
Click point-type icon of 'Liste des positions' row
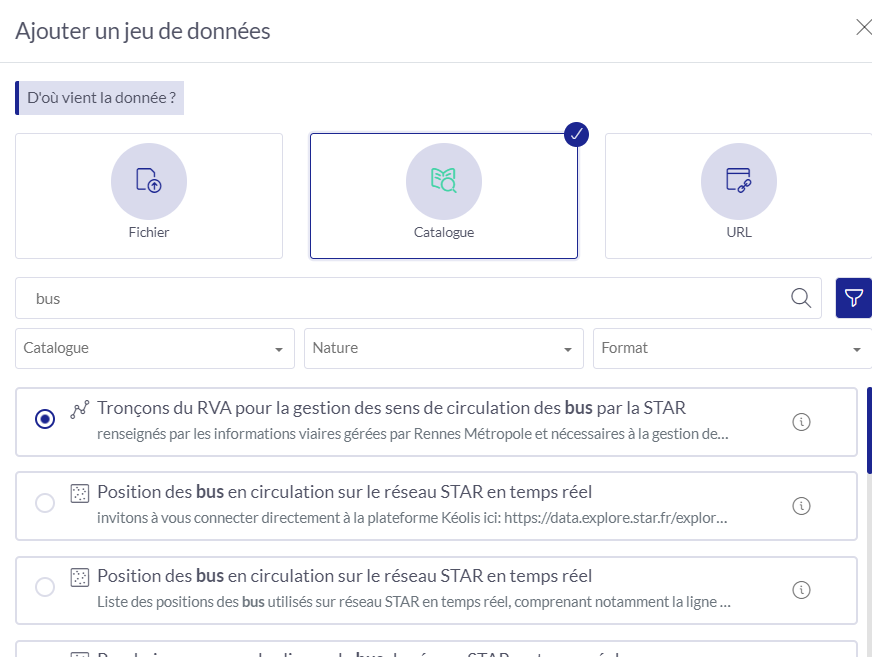pos(80,577)
